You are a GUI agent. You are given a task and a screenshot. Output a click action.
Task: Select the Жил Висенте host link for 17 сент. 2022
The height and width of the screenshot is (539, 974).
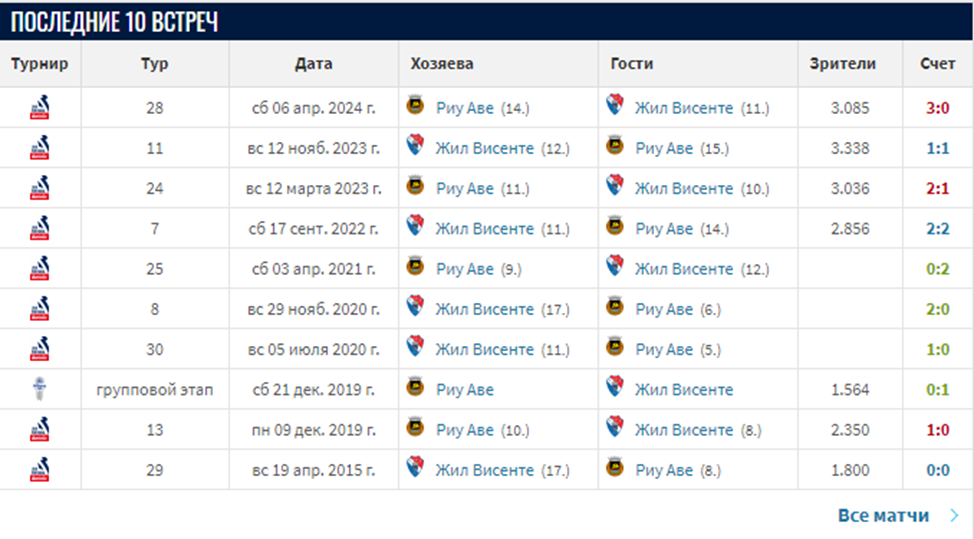[x=485, y=228]
